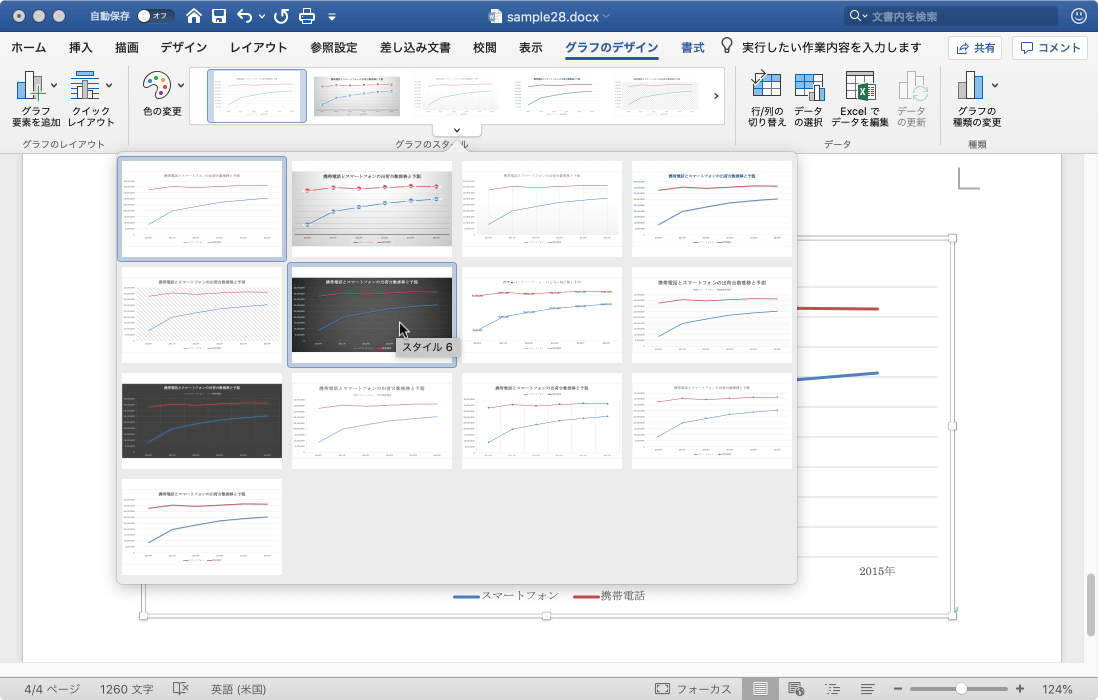This screenshot has width=1098, height=700.
Task: Click the コメント button
Action: (1050, 48)
